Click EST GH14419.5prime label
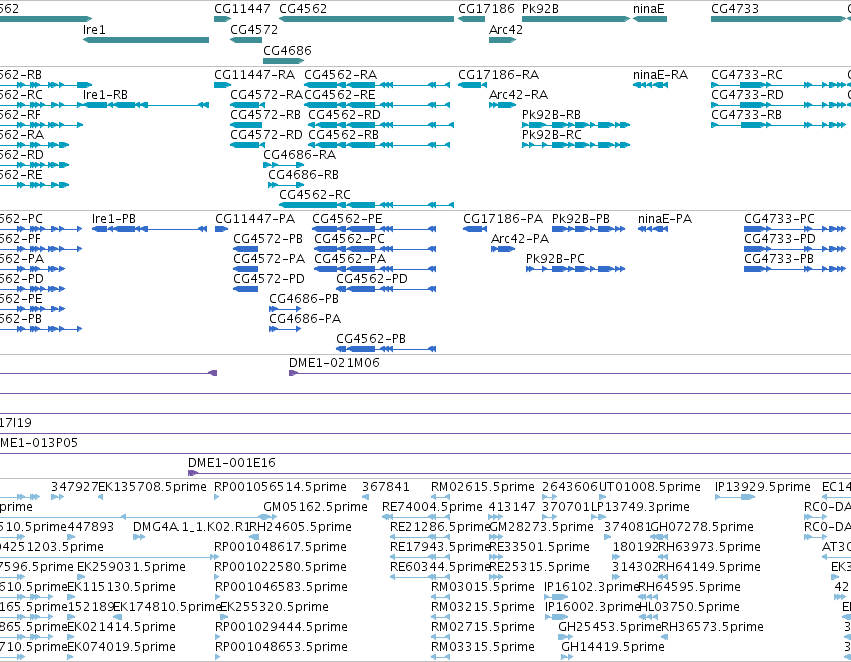This screenshot has height=662, width=851. click(613, 647)
